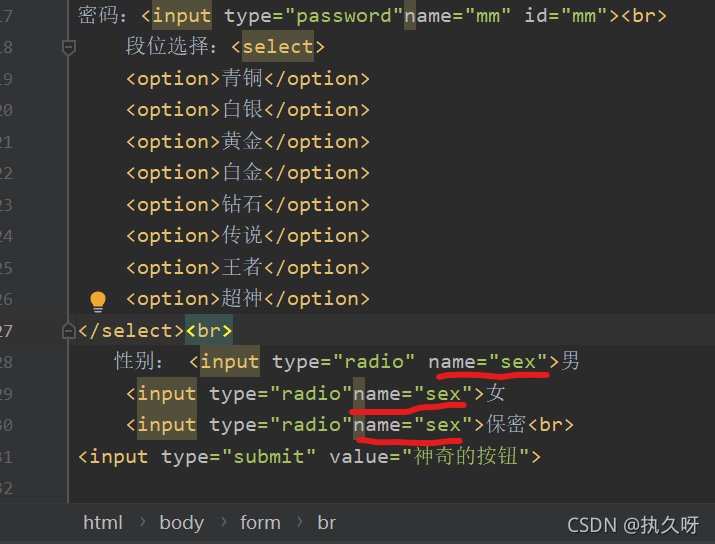Click the 性别 label text
Screen dimensions: 715x544
(138, 362)
